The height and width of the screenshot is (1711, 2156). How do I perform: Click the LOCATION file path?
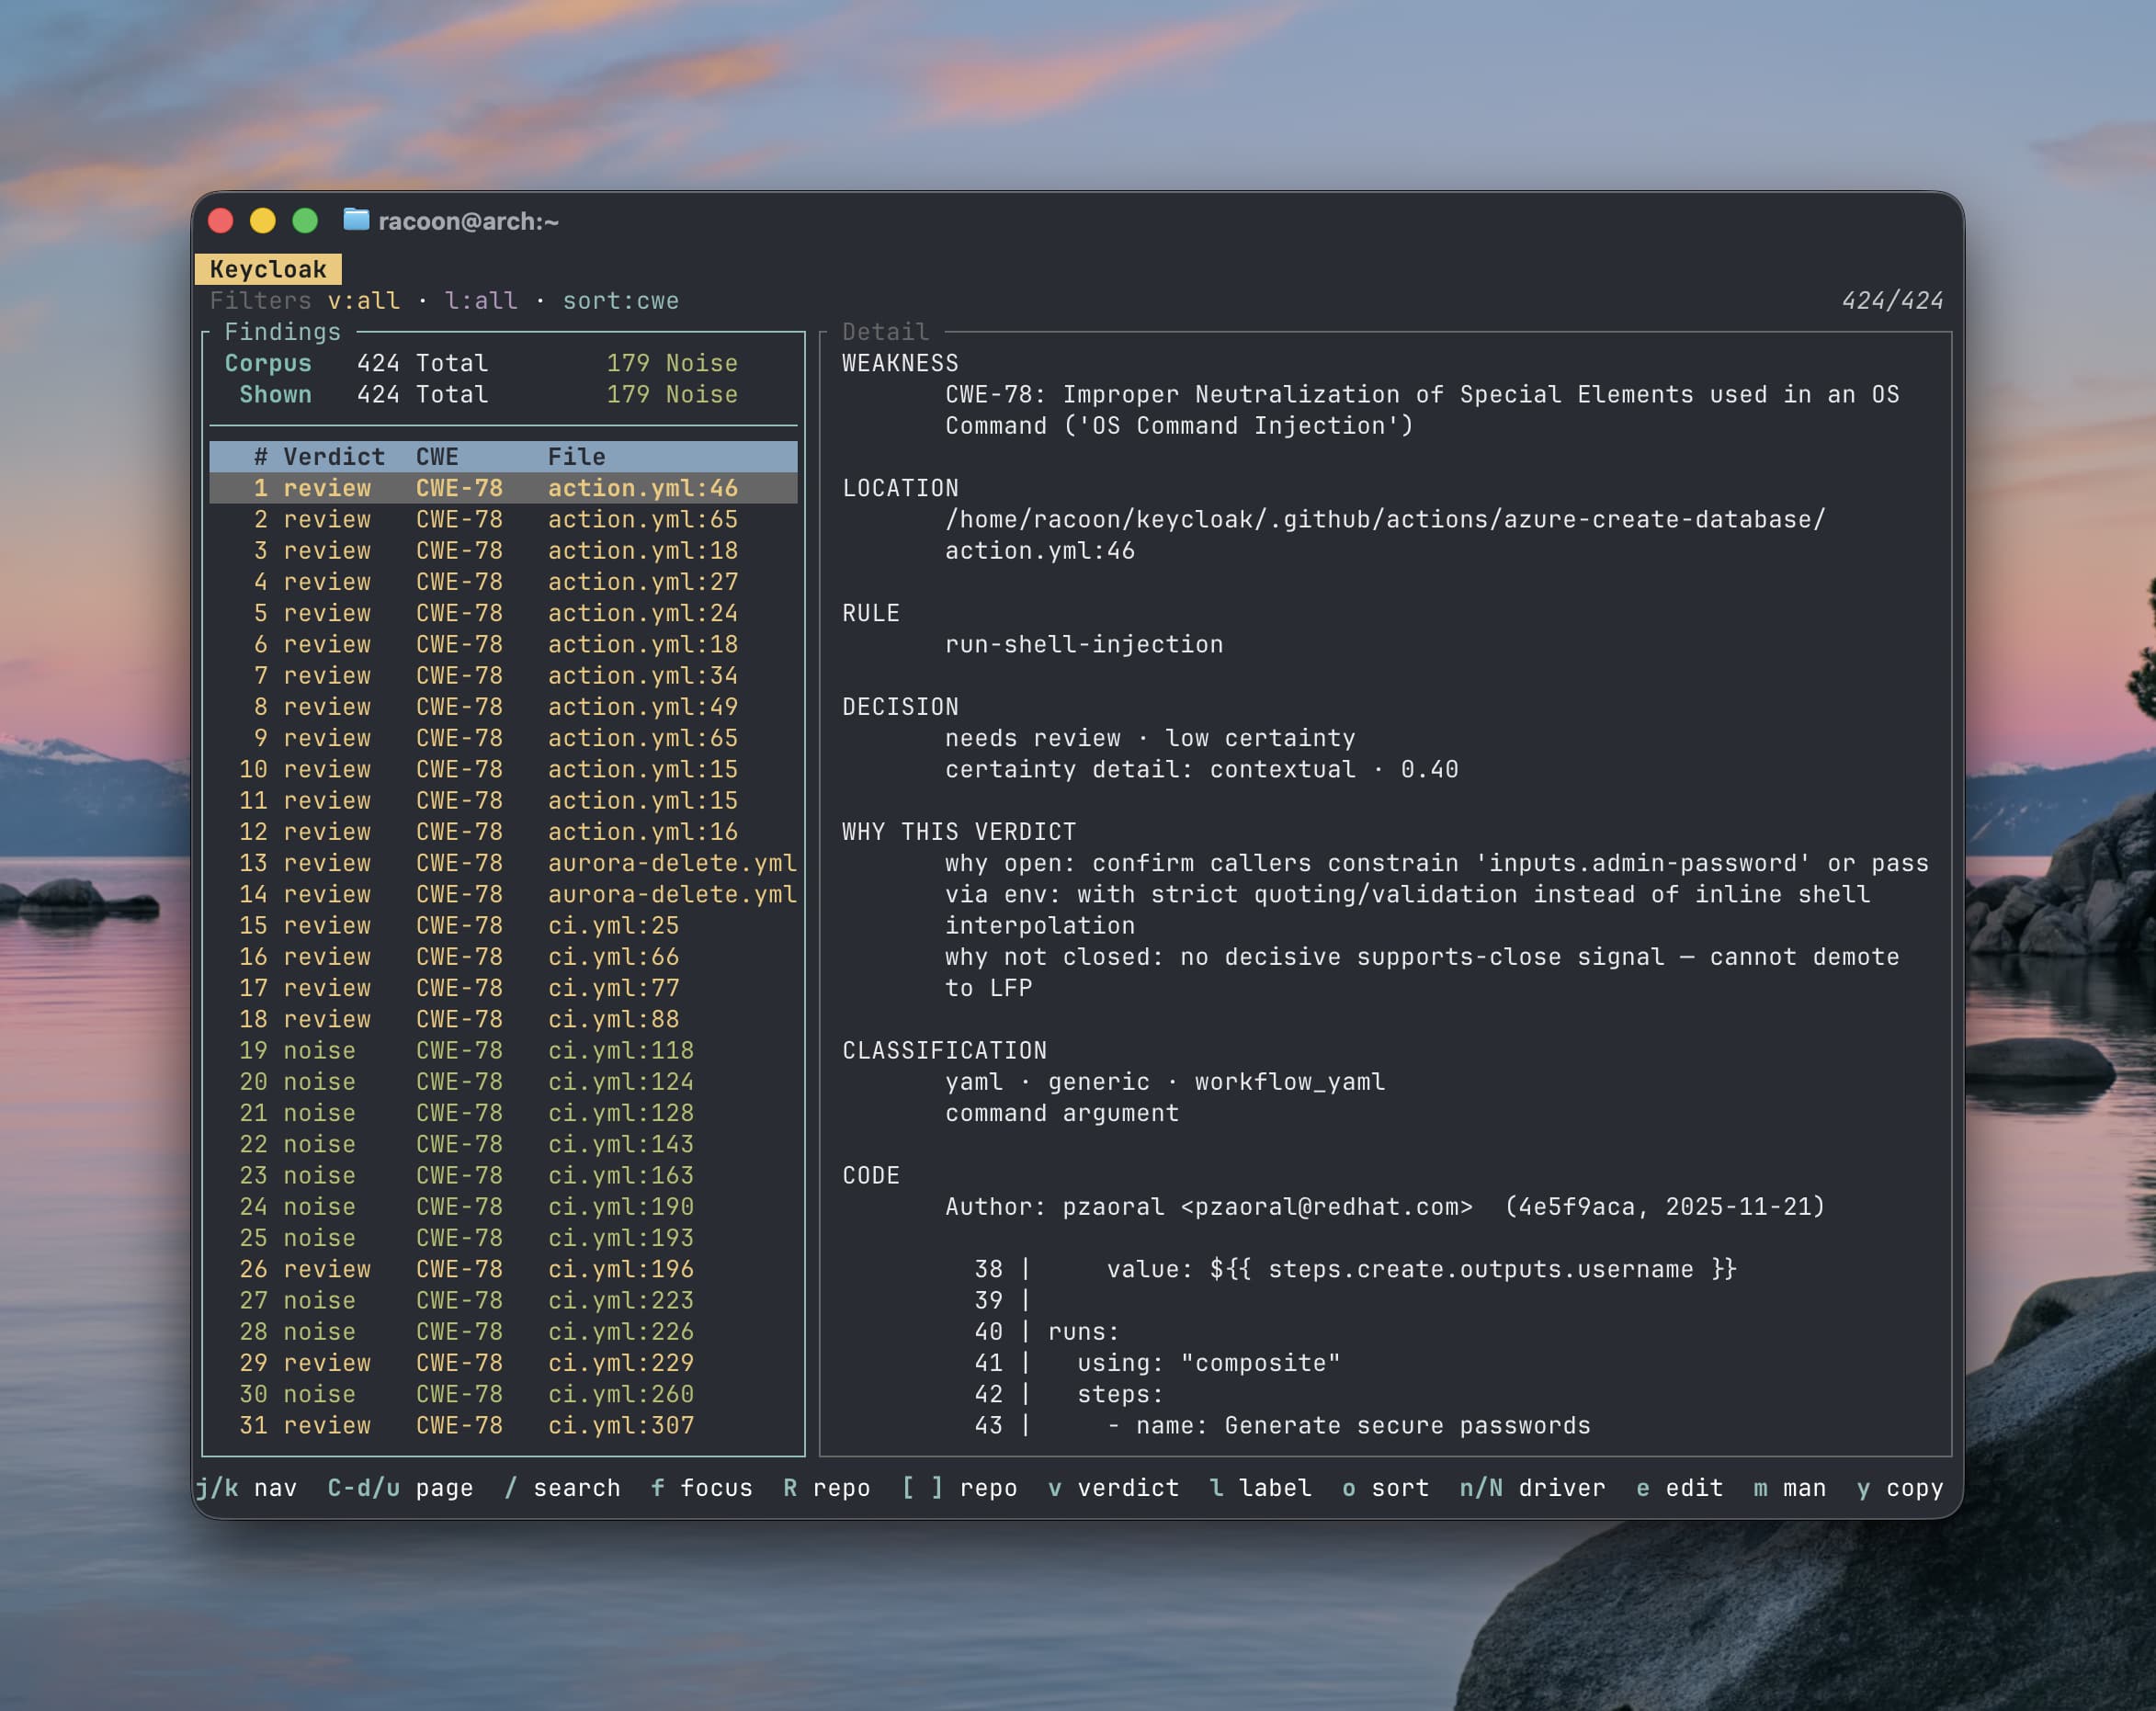coord(1385,535)
